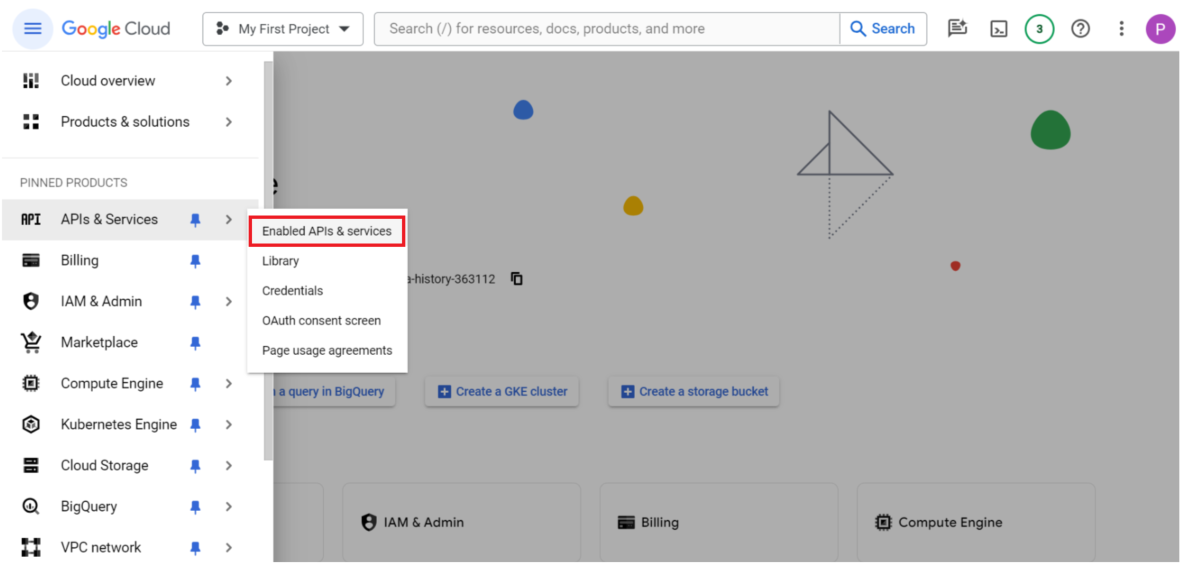Click the Search button
This screenshot has width=1188, height=573.
point(883,29)
